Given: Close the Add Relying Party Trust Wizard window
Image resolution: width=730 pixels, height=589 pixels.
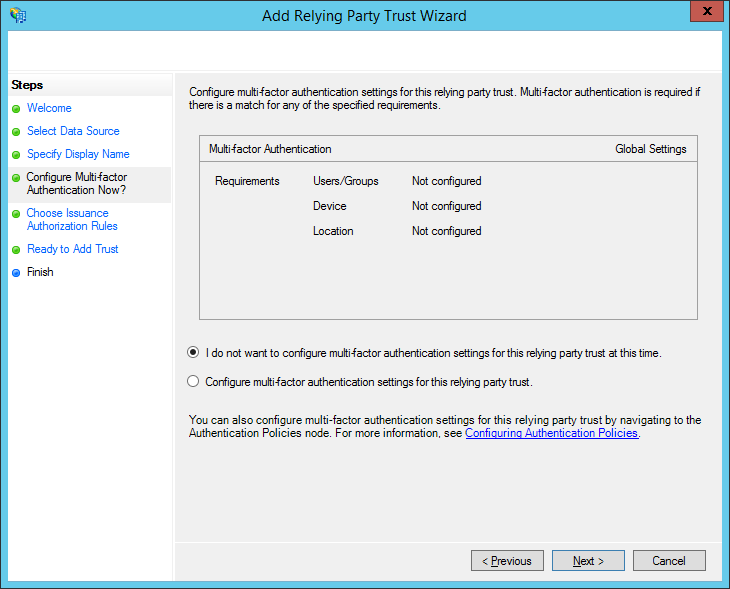Looking at the screenshot, I should point(705,13).
